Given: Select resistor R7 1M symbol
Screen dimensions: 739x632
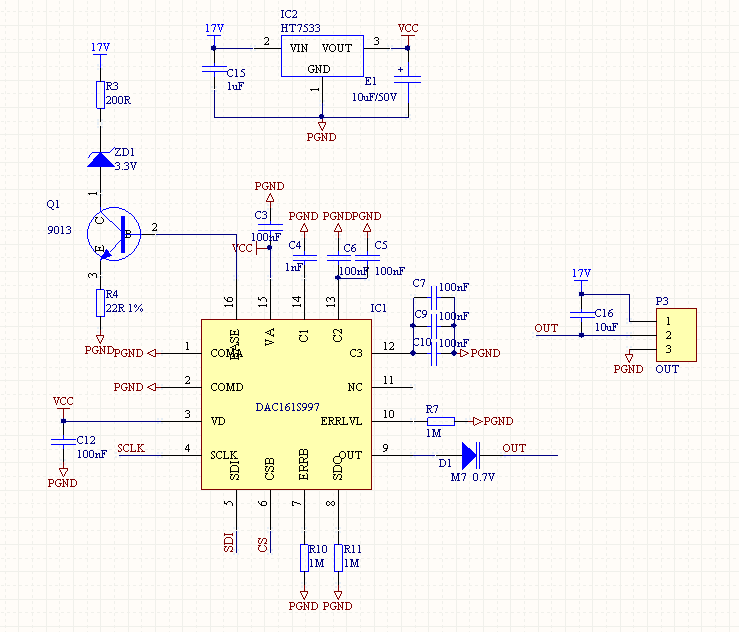Looking at the screenshot, I should pos(441,421).
